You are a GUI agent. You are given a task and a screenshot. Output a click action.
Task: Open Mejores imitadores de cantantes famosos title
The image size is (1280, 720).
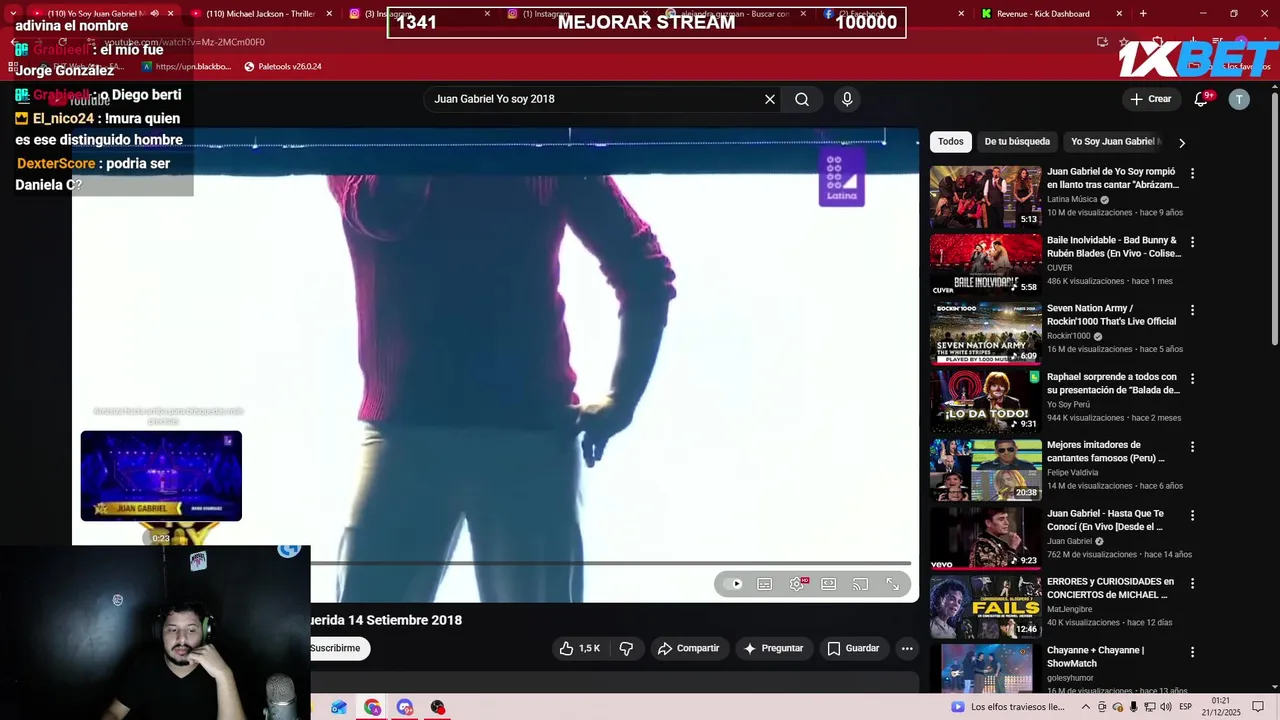(x=1106, y=452)
